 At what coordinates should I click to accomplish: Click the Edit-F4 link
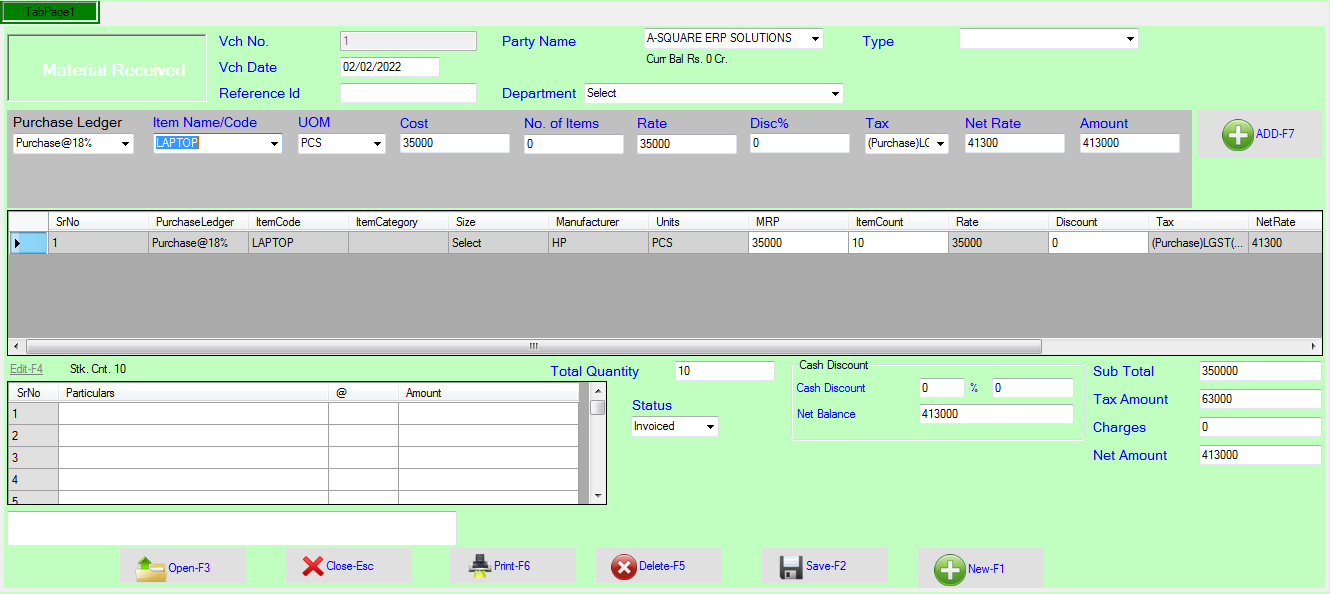pyautogui.click(x=26, y=369)
